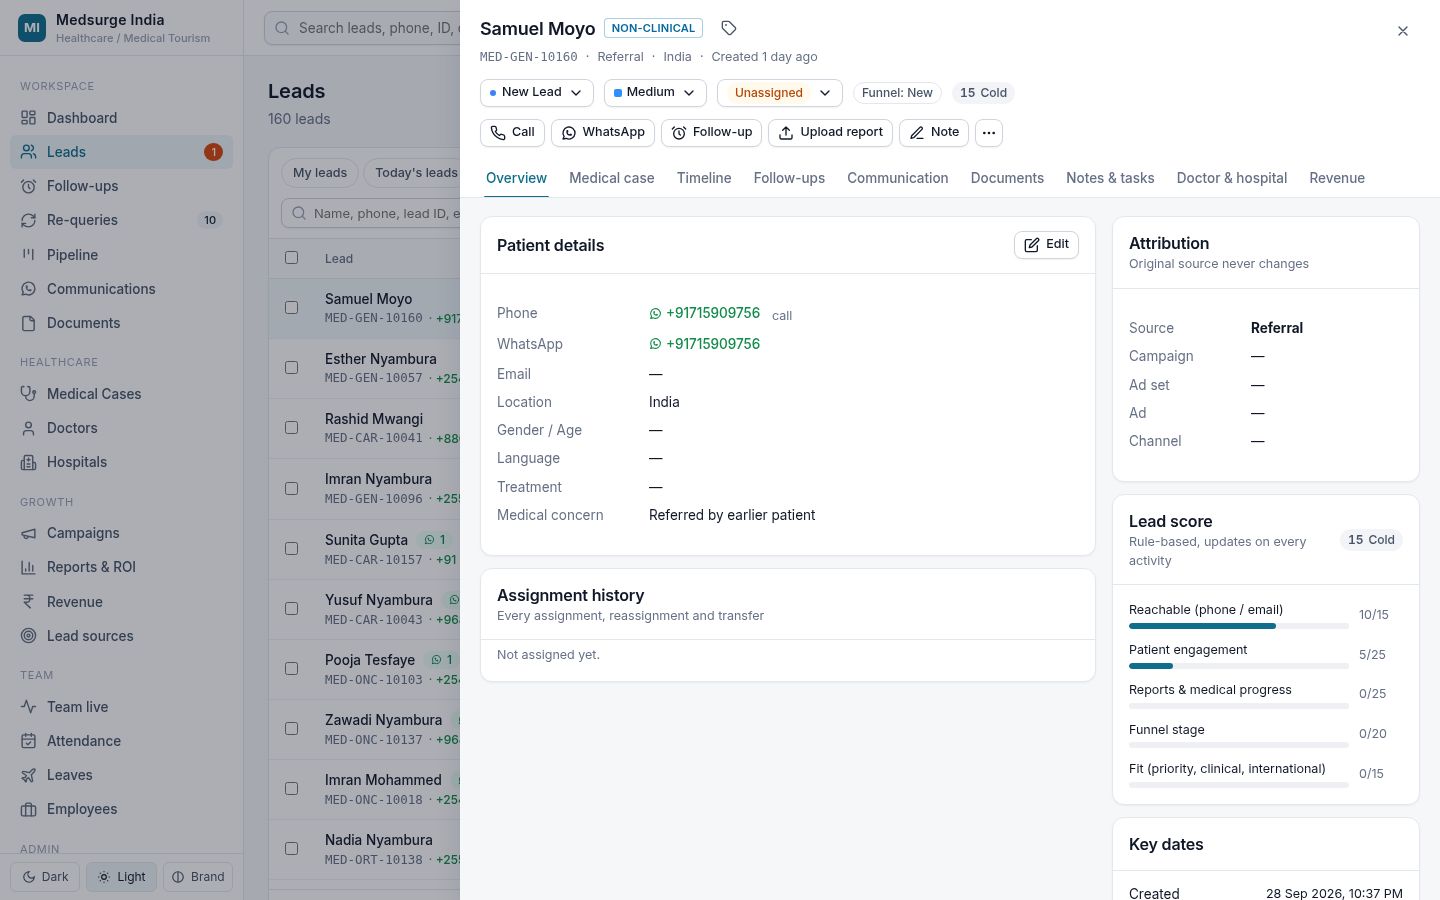Select the My leads filter chip
This screenshot has height=900, width=1440.
click(320, 173)
